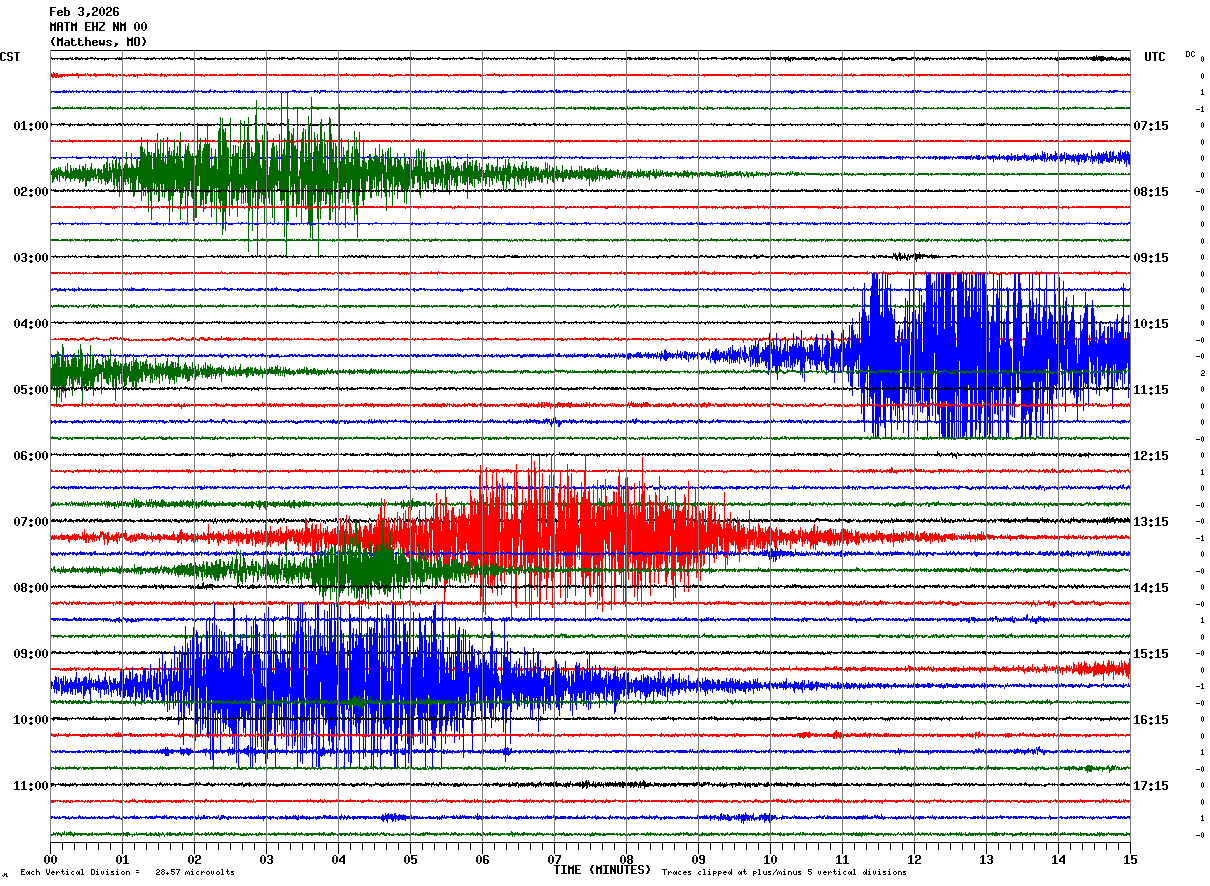The image size is (1210, 886).
Task: Click the "10:00" CST time label
Action: pyautogui.click(x=31, y=720)
